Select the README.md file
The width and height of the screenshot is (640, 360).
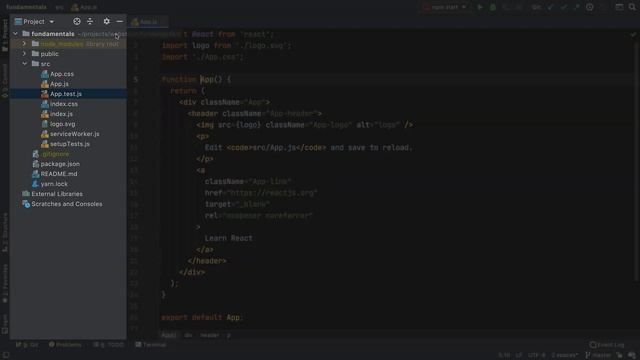tap(59, 174)
